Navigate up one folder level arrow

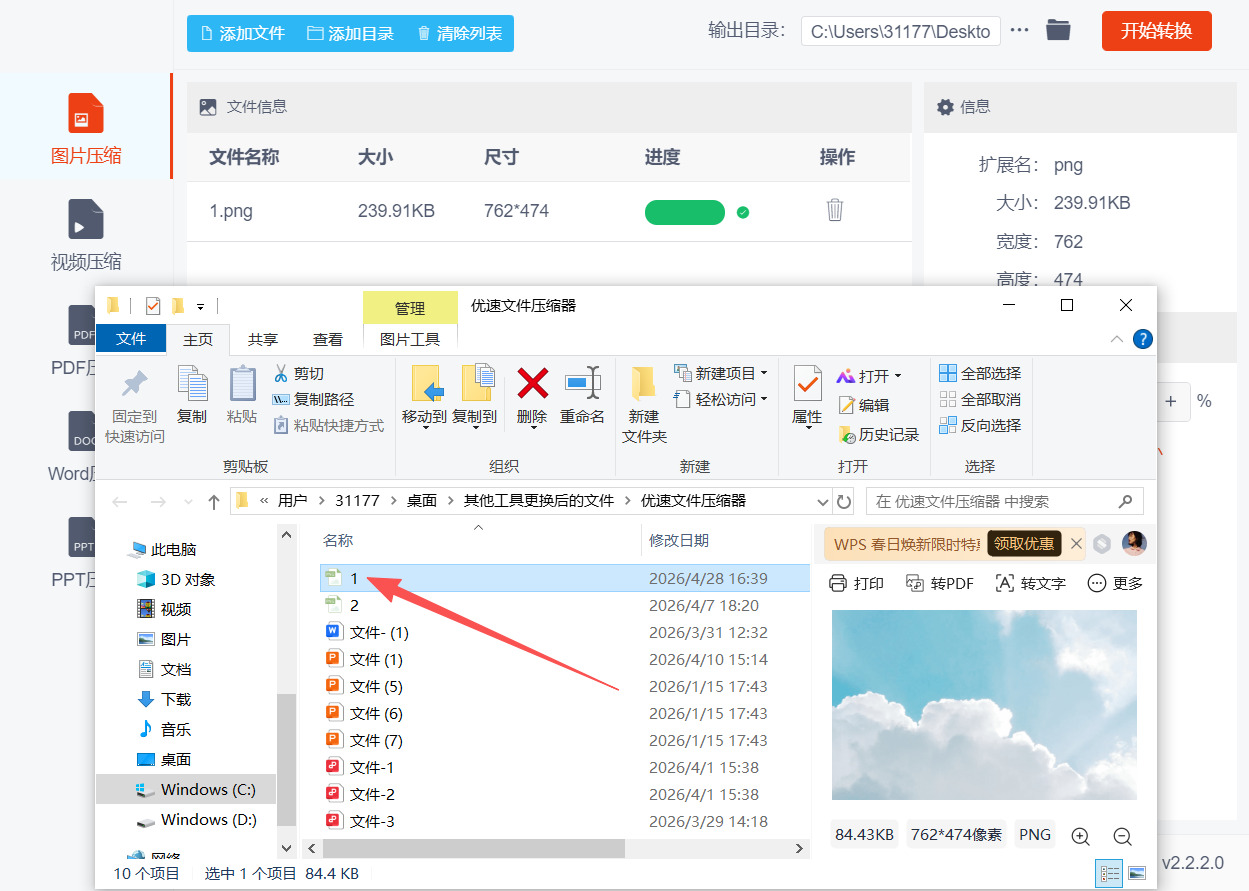coord(213,501)
